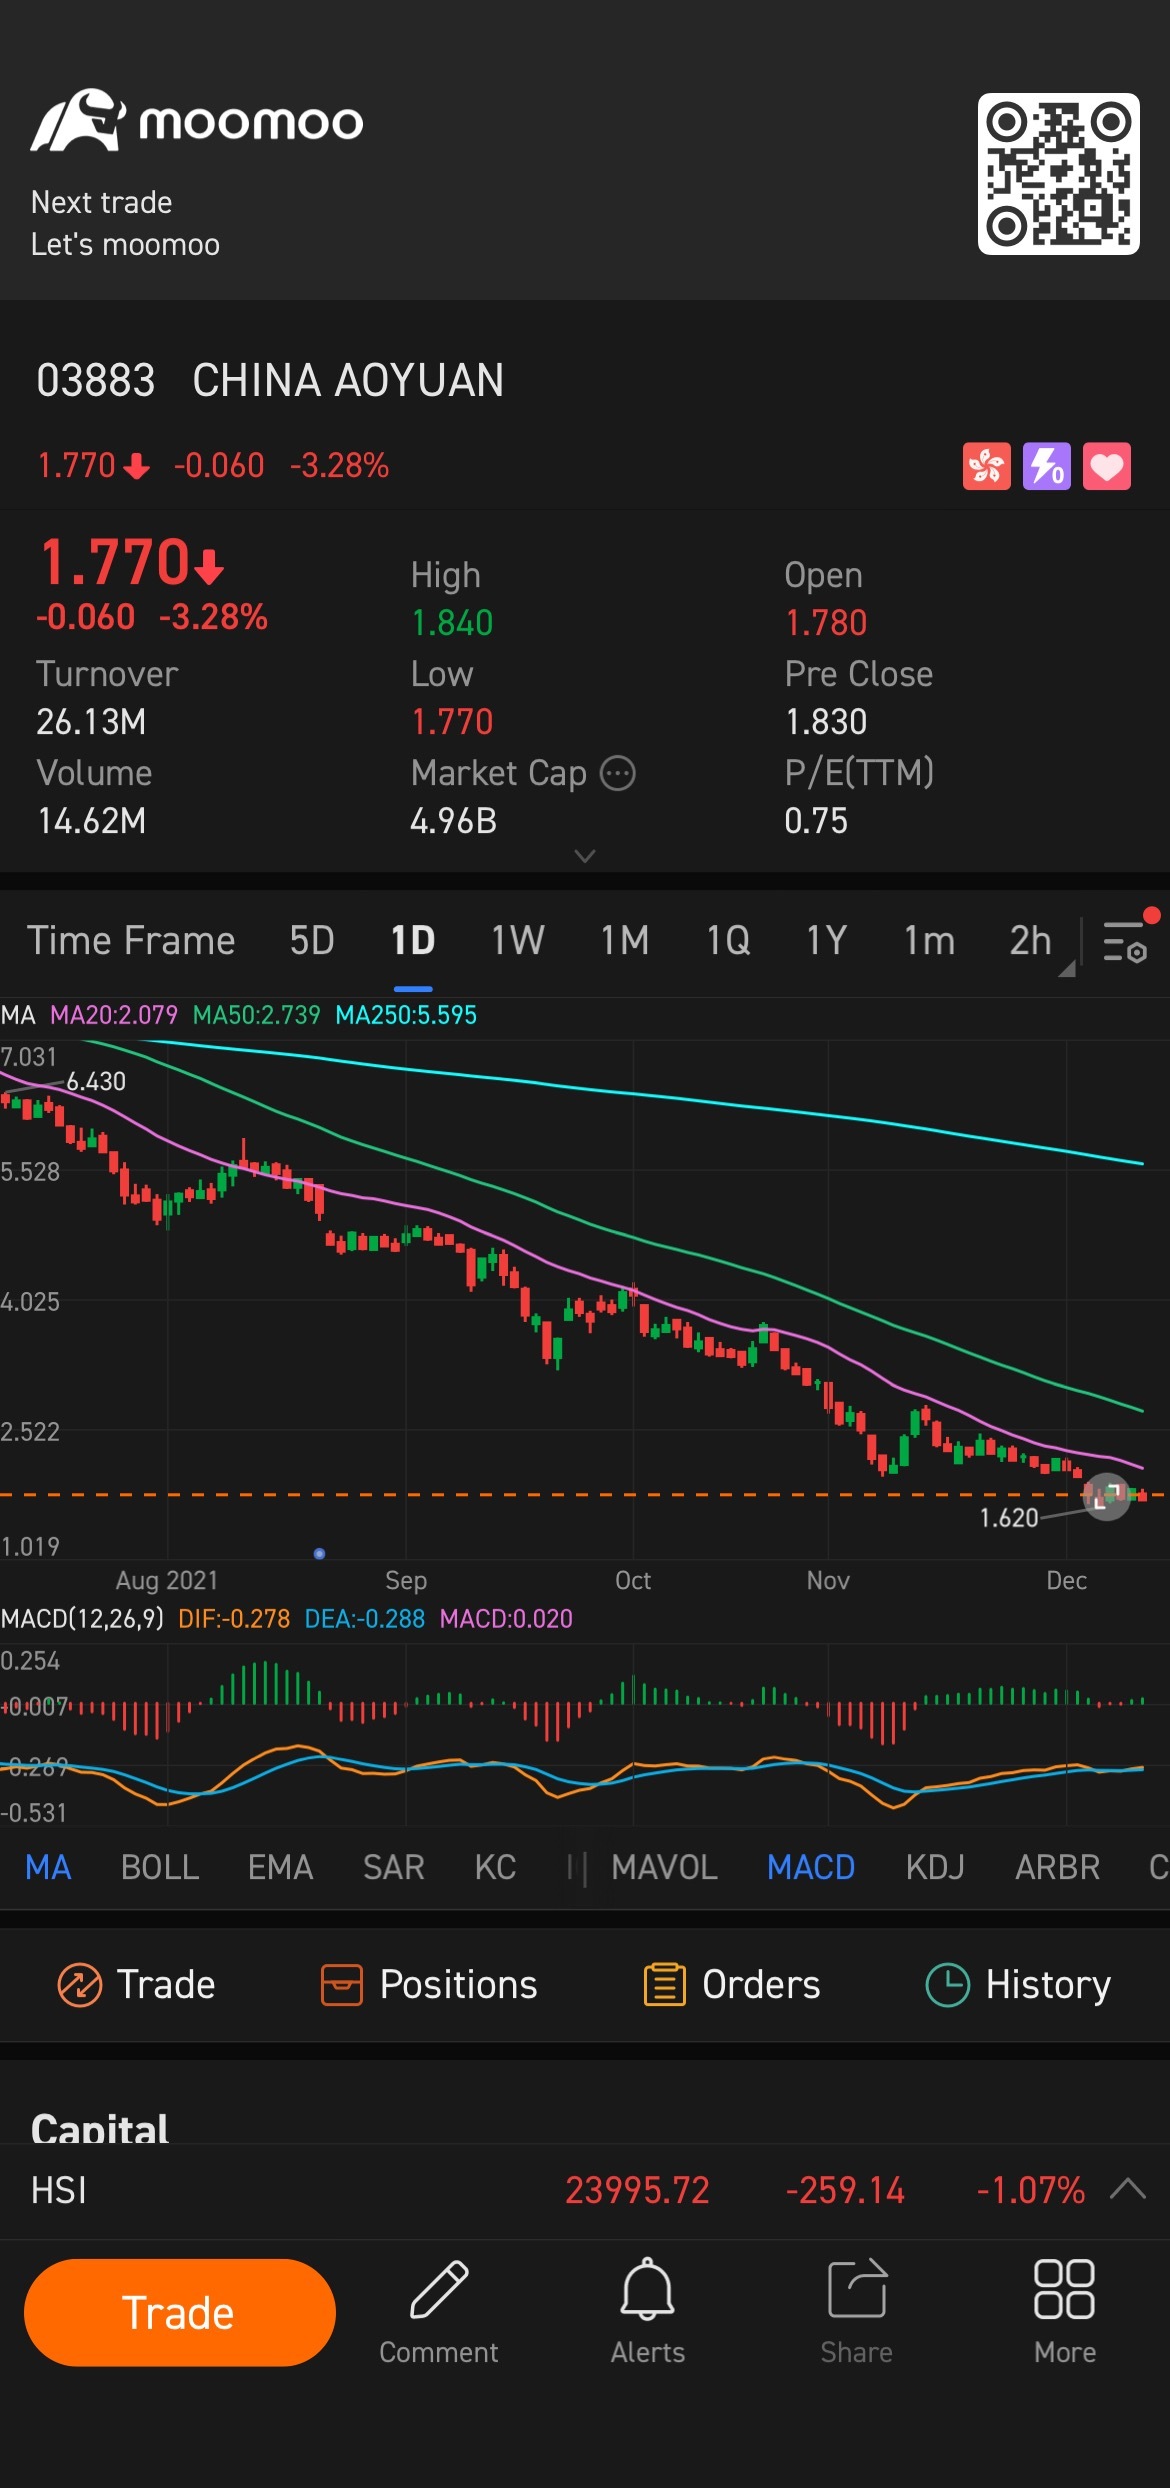1170x2488 pixels.
Task: Open Orders shortcut
Action: (x=731, y=1984)
